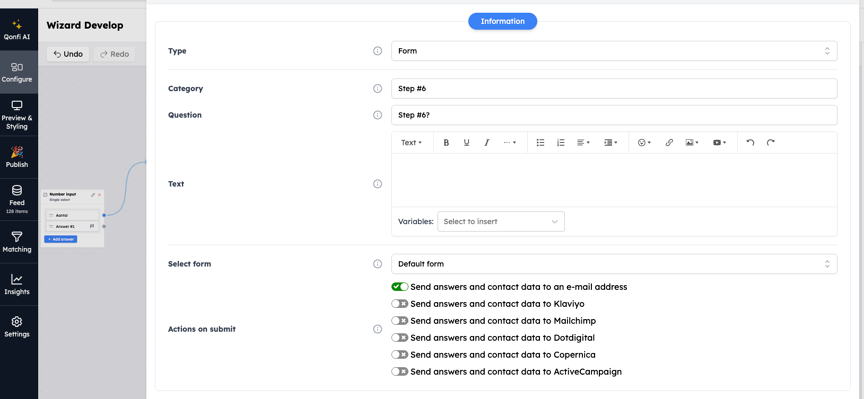864x399 pixels.
Task: Toggle italic formatting
Action: click(487, 143)
